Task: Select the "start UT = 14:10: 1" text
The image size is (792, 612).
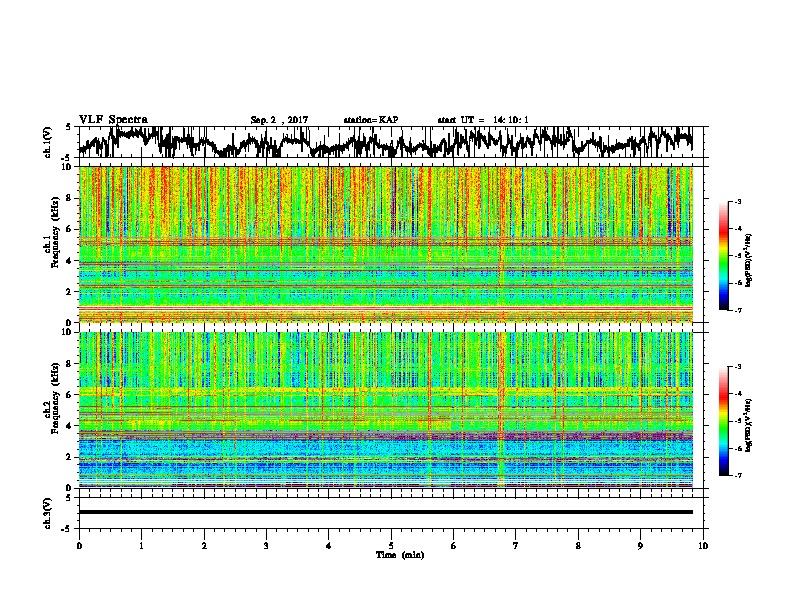Action: point(483,120)
